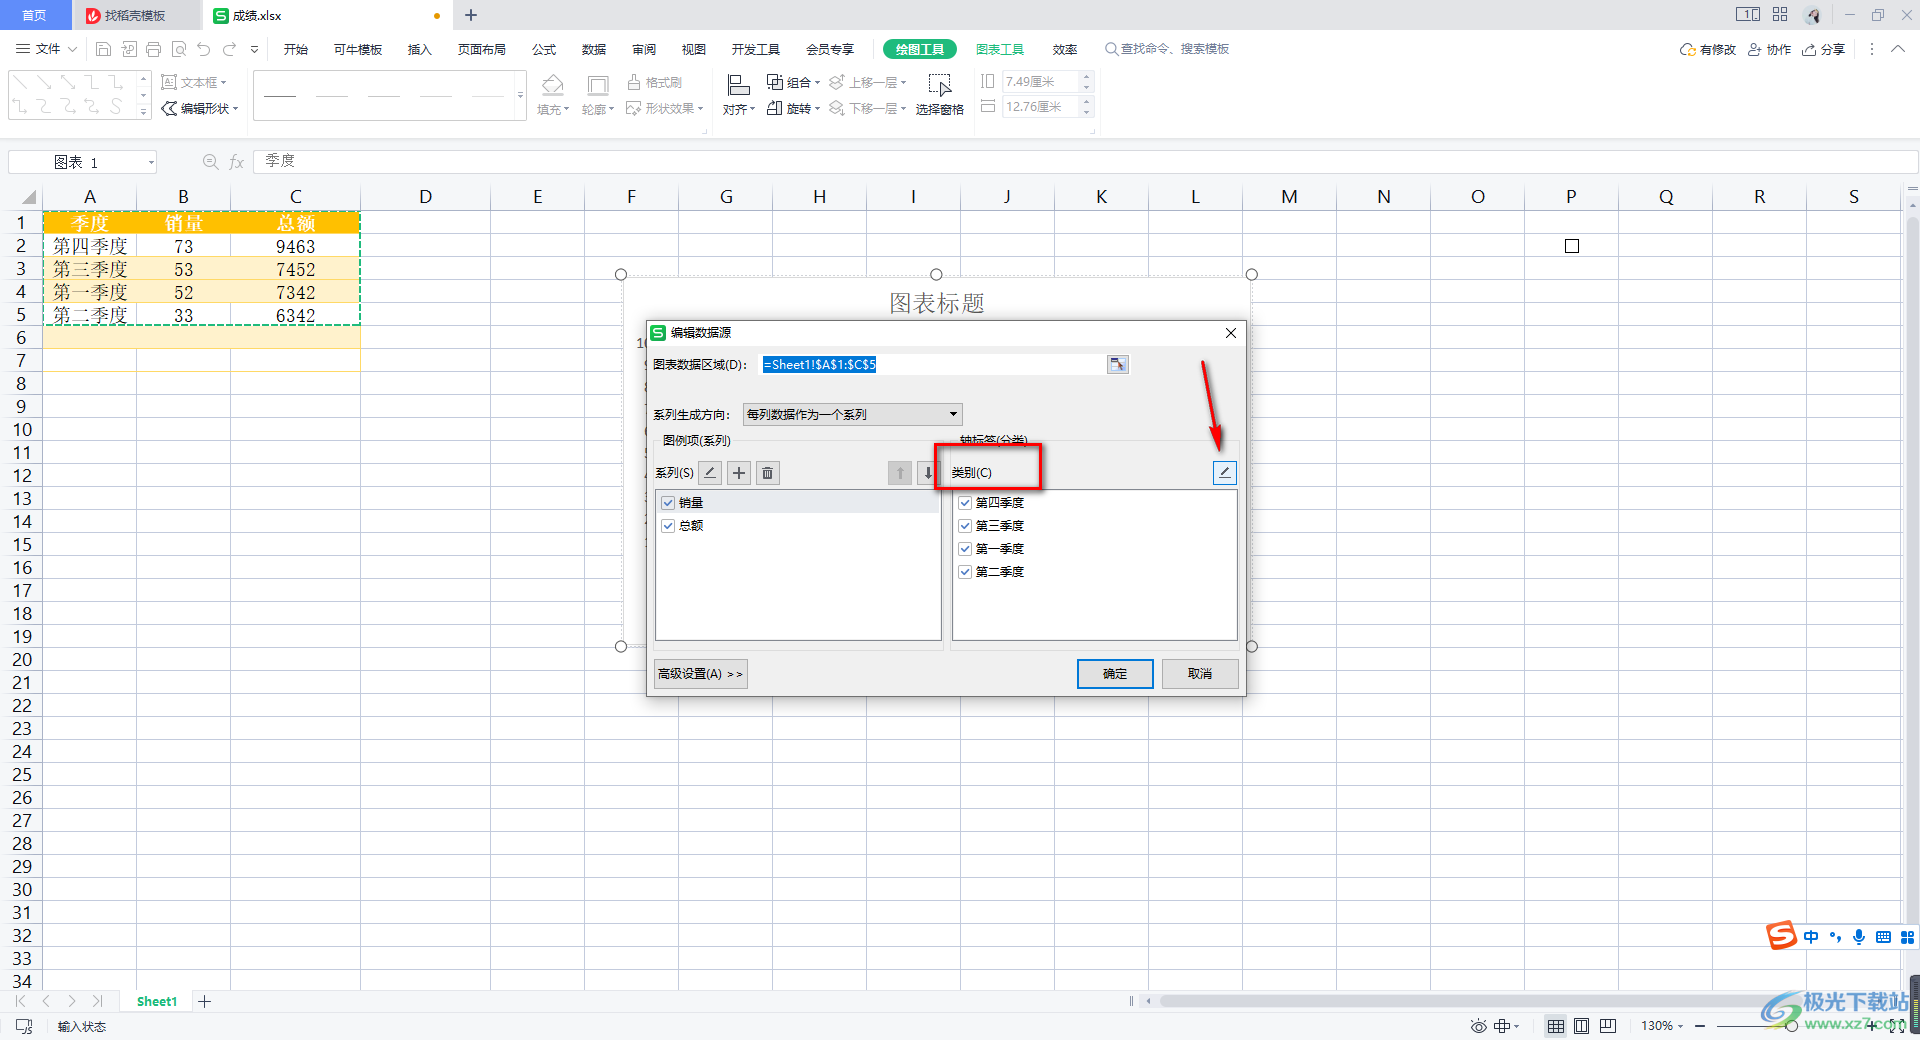Image resolution: width=1920 pixels, height=1040 pixels.
Task: Click the 取消 button in the dialog
Action: coord(1200,674)
